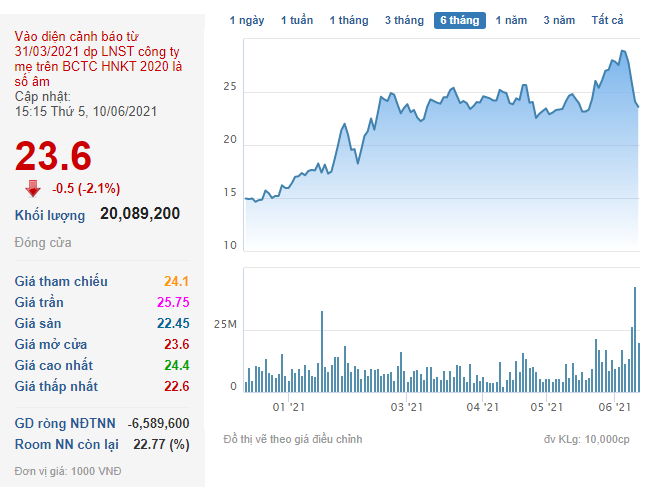Click the tallest volume bar in June
This screenshot has height=491, width=669.
coord(635,338)
